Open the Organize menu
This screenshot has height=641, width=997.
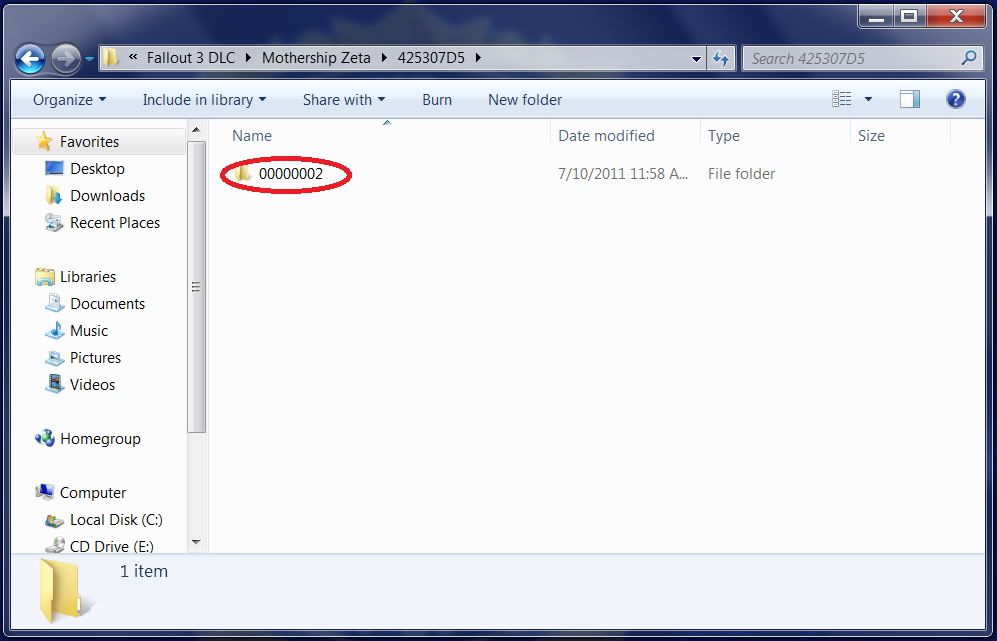point(69,100)
